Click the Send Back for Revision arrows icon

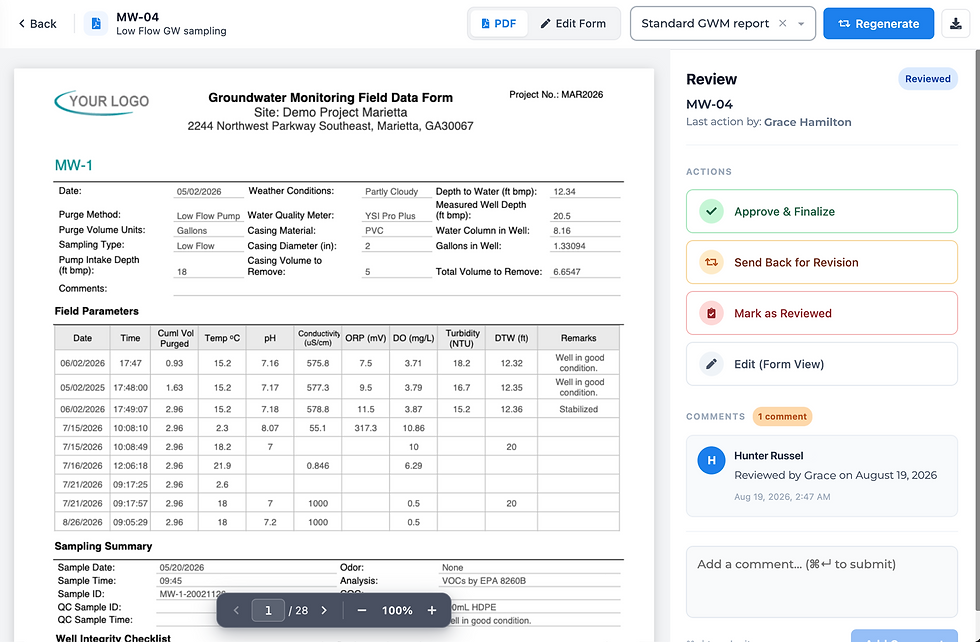711,263
